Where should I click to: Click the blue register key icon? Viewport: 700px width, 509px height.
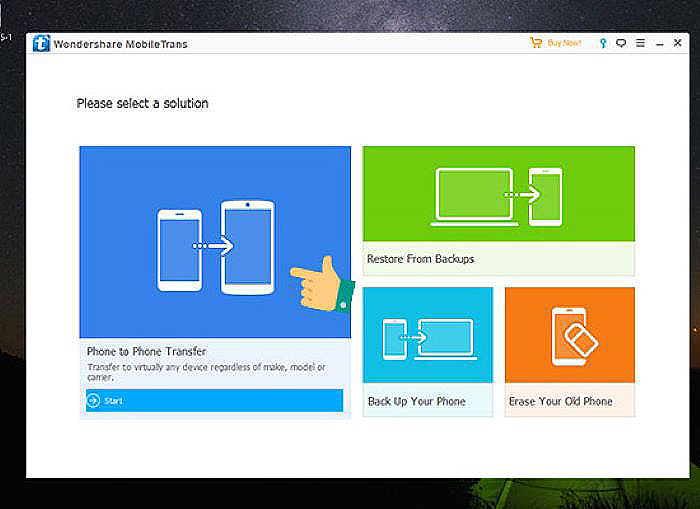coord(602,43)
